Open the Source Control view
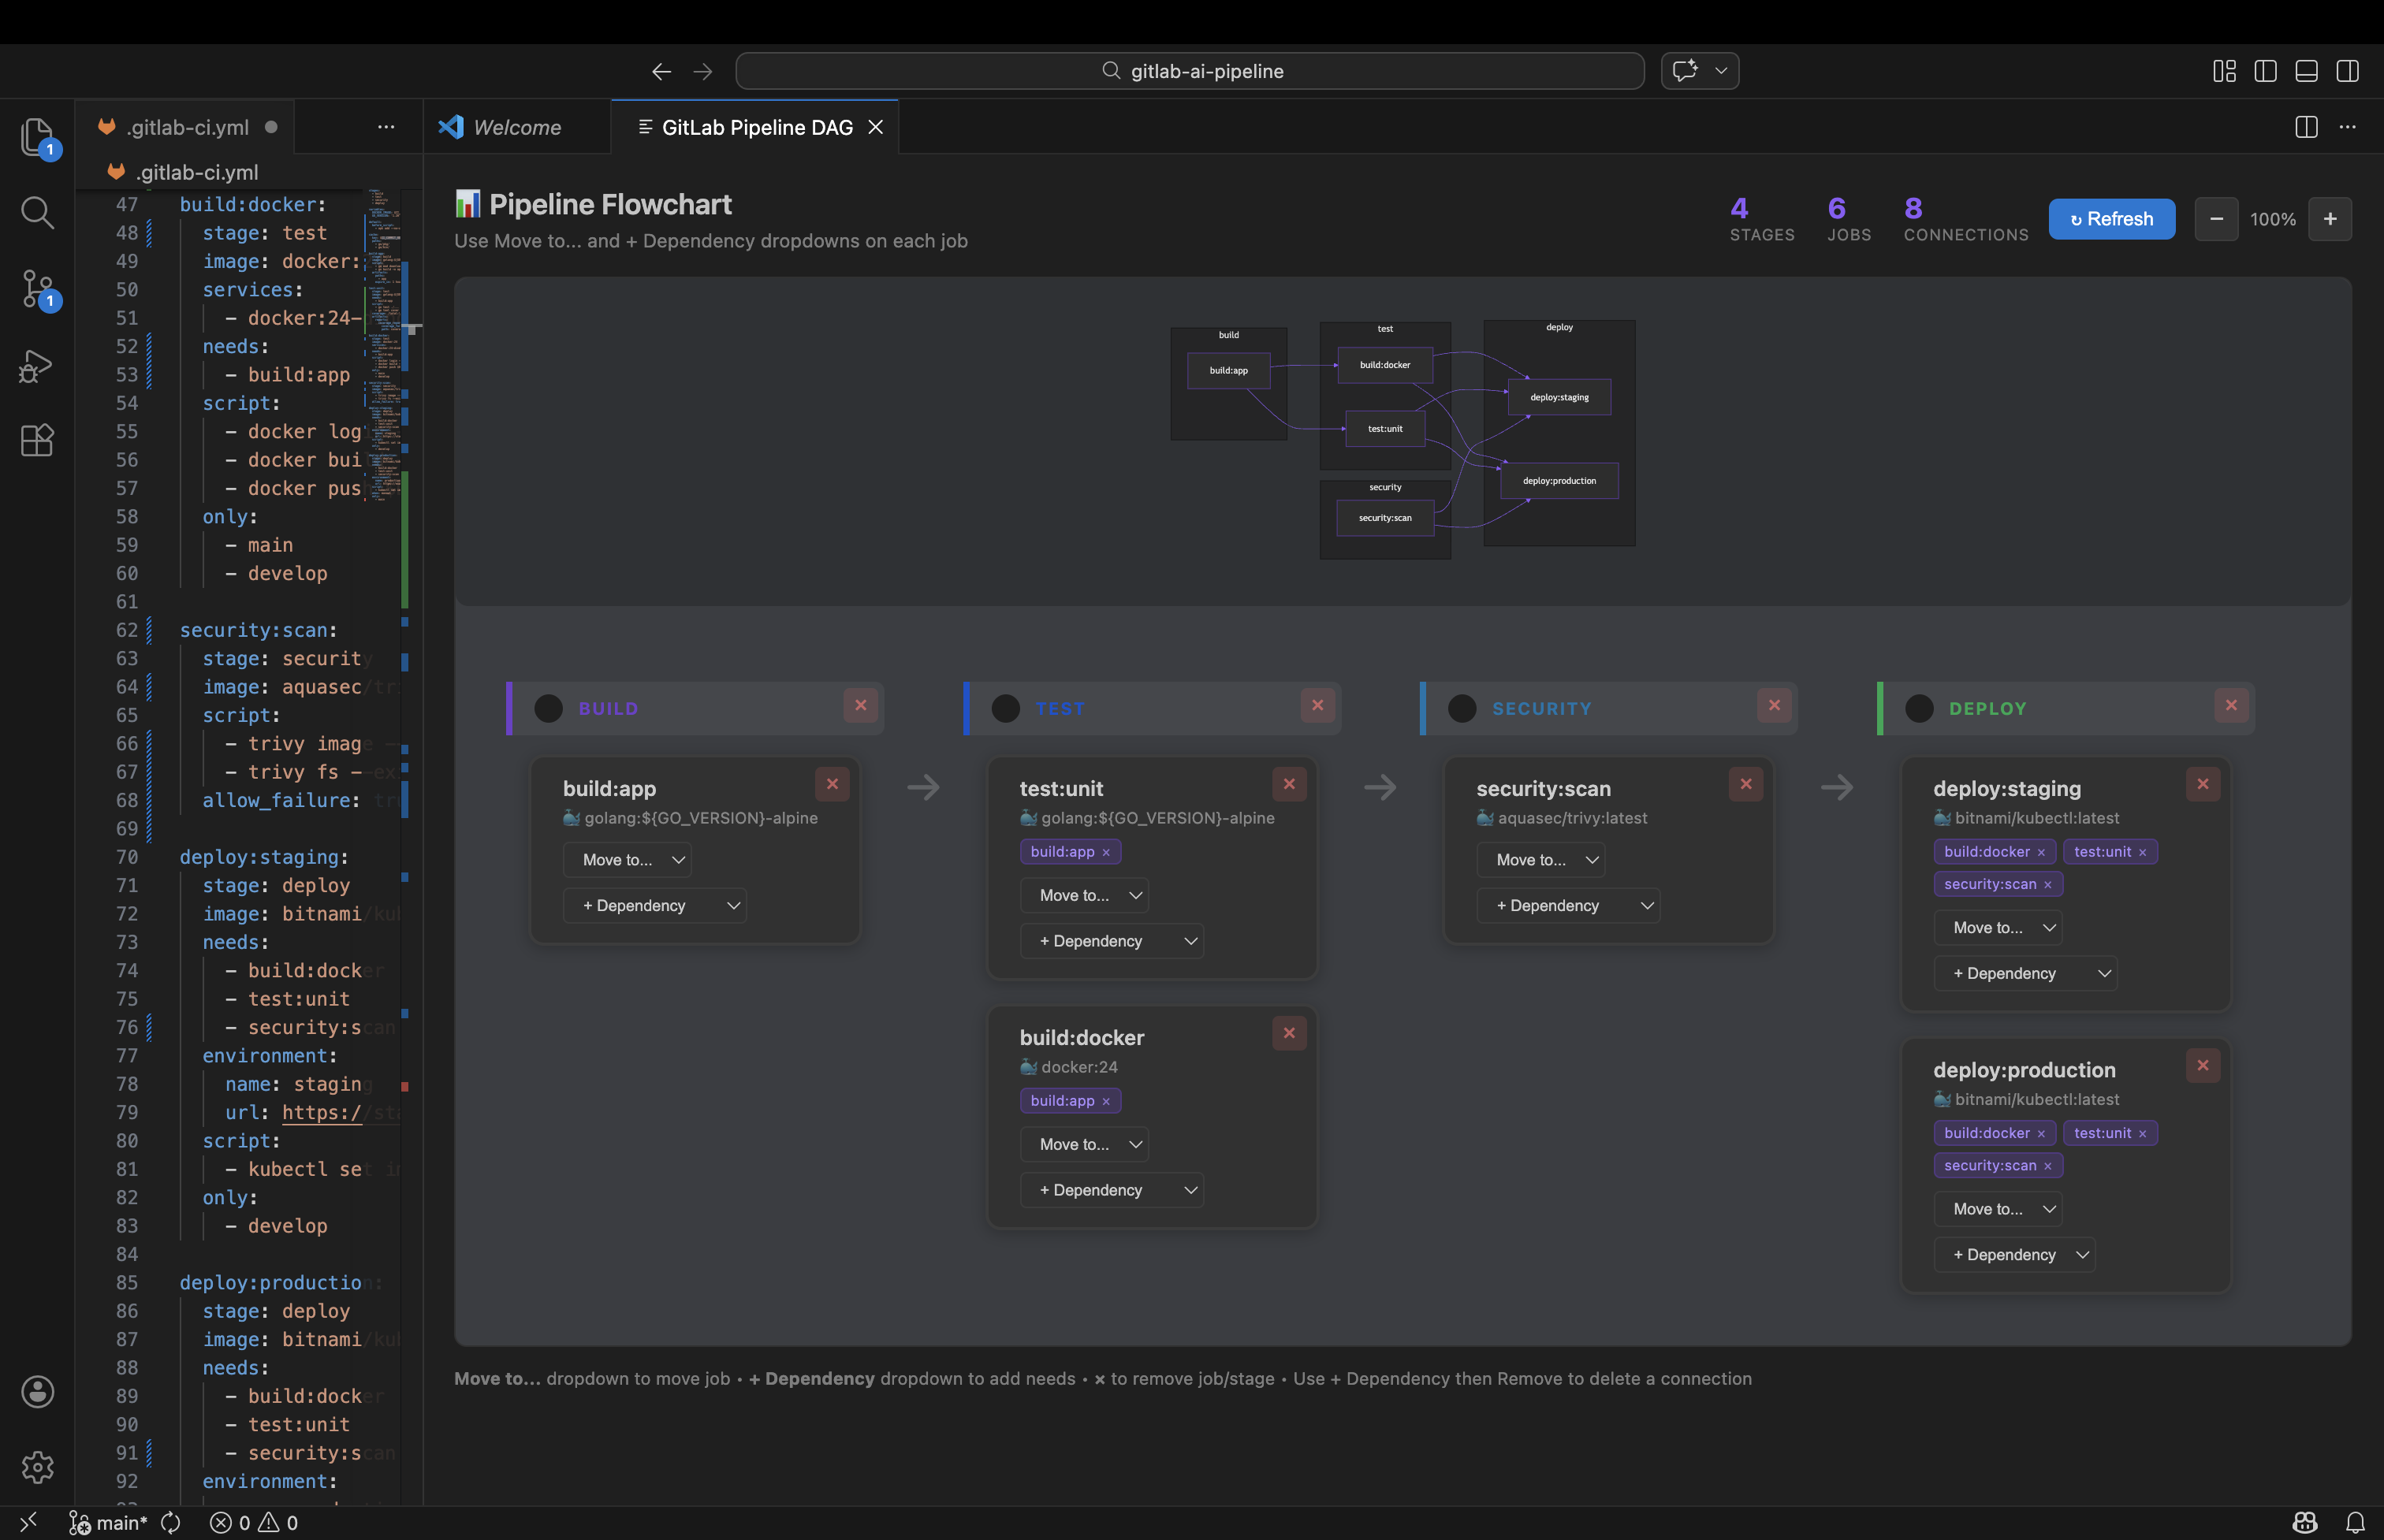Screen dimensions: 2384x1540 click(x=37, y=289)
